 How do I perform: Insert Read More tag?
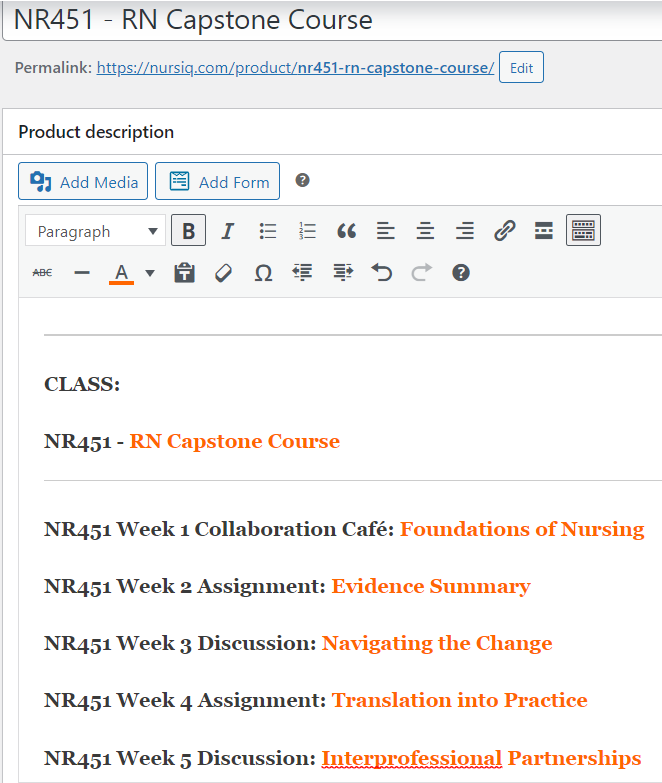coord(543,231)
